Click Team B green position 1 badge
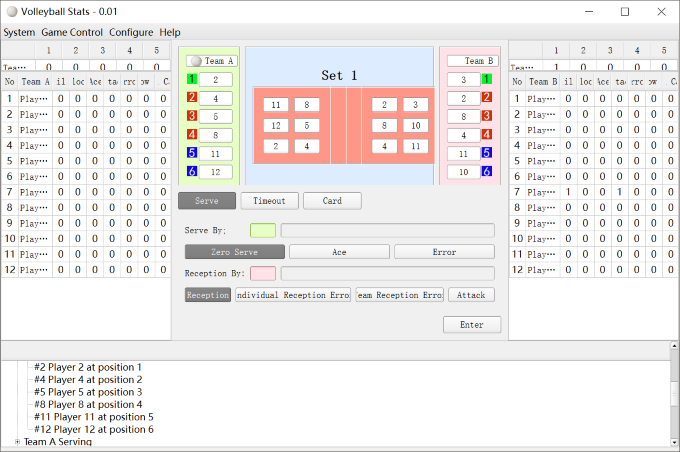The image size is (680, 452). pyautogui.click(x=486, y=79)
